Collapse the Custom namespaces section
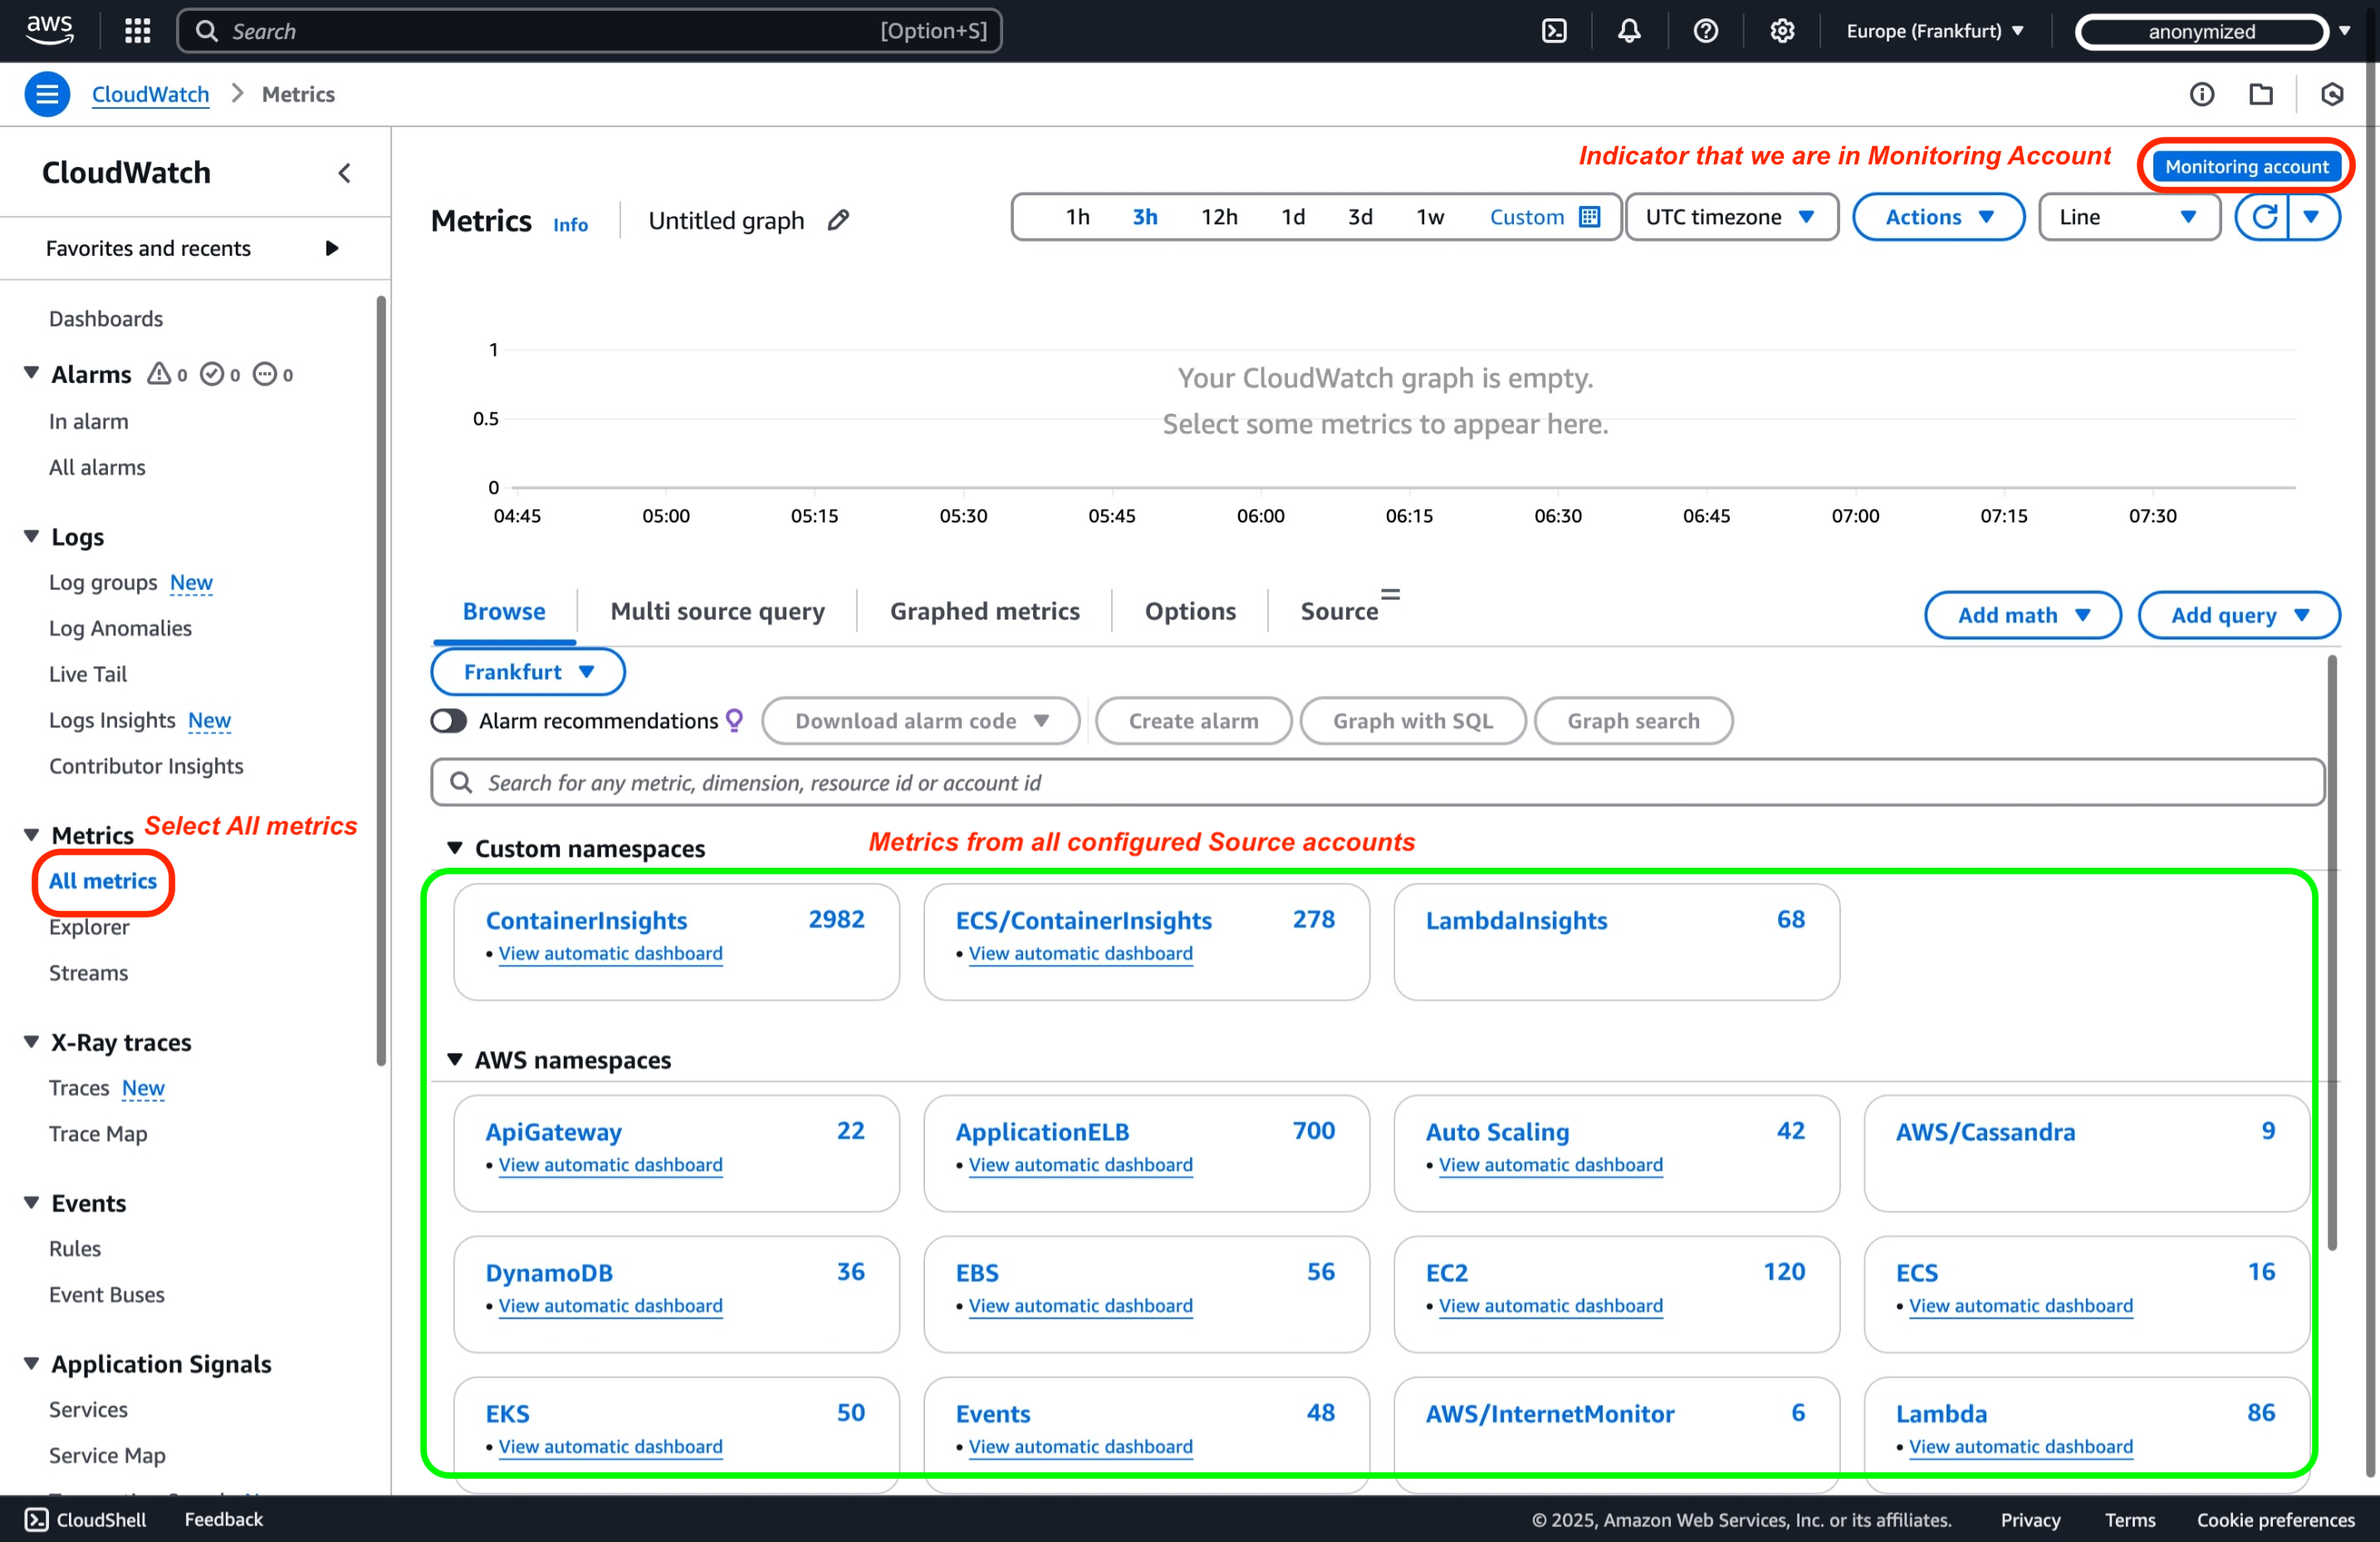Screen dimensions: 2380x1542 click(455, 848)
